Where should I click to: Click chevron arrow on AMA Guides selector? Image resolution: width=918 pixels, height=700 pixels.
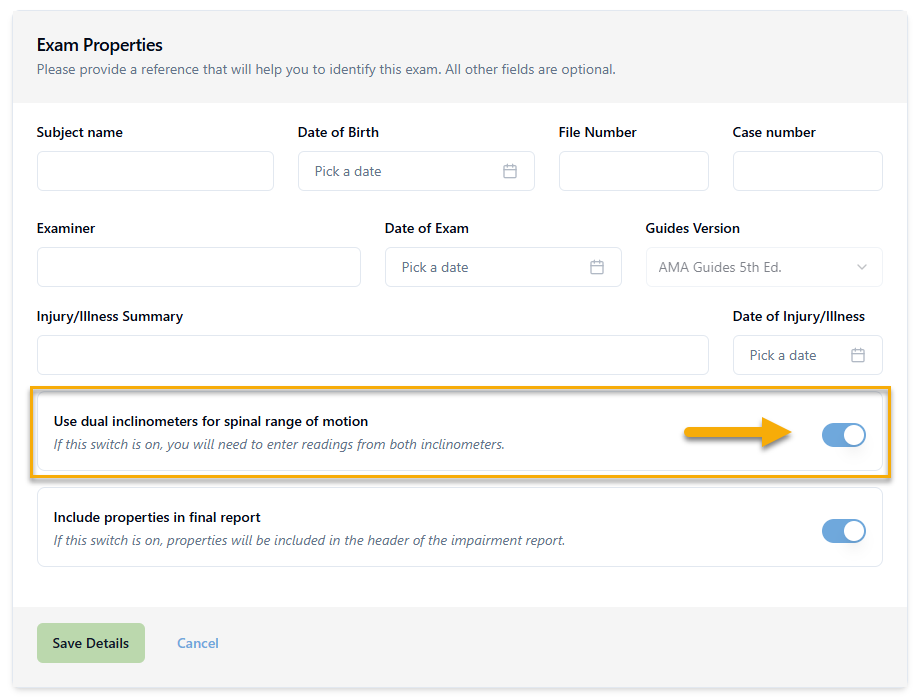coord(862,267)
